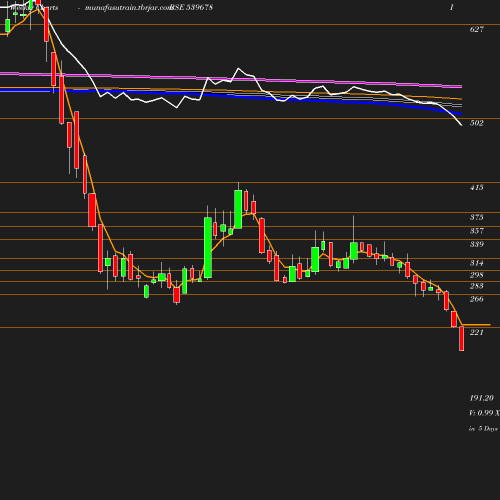Click the munafasutra website watermark text
The image size is (500, 500).
[x=128, y=7]
